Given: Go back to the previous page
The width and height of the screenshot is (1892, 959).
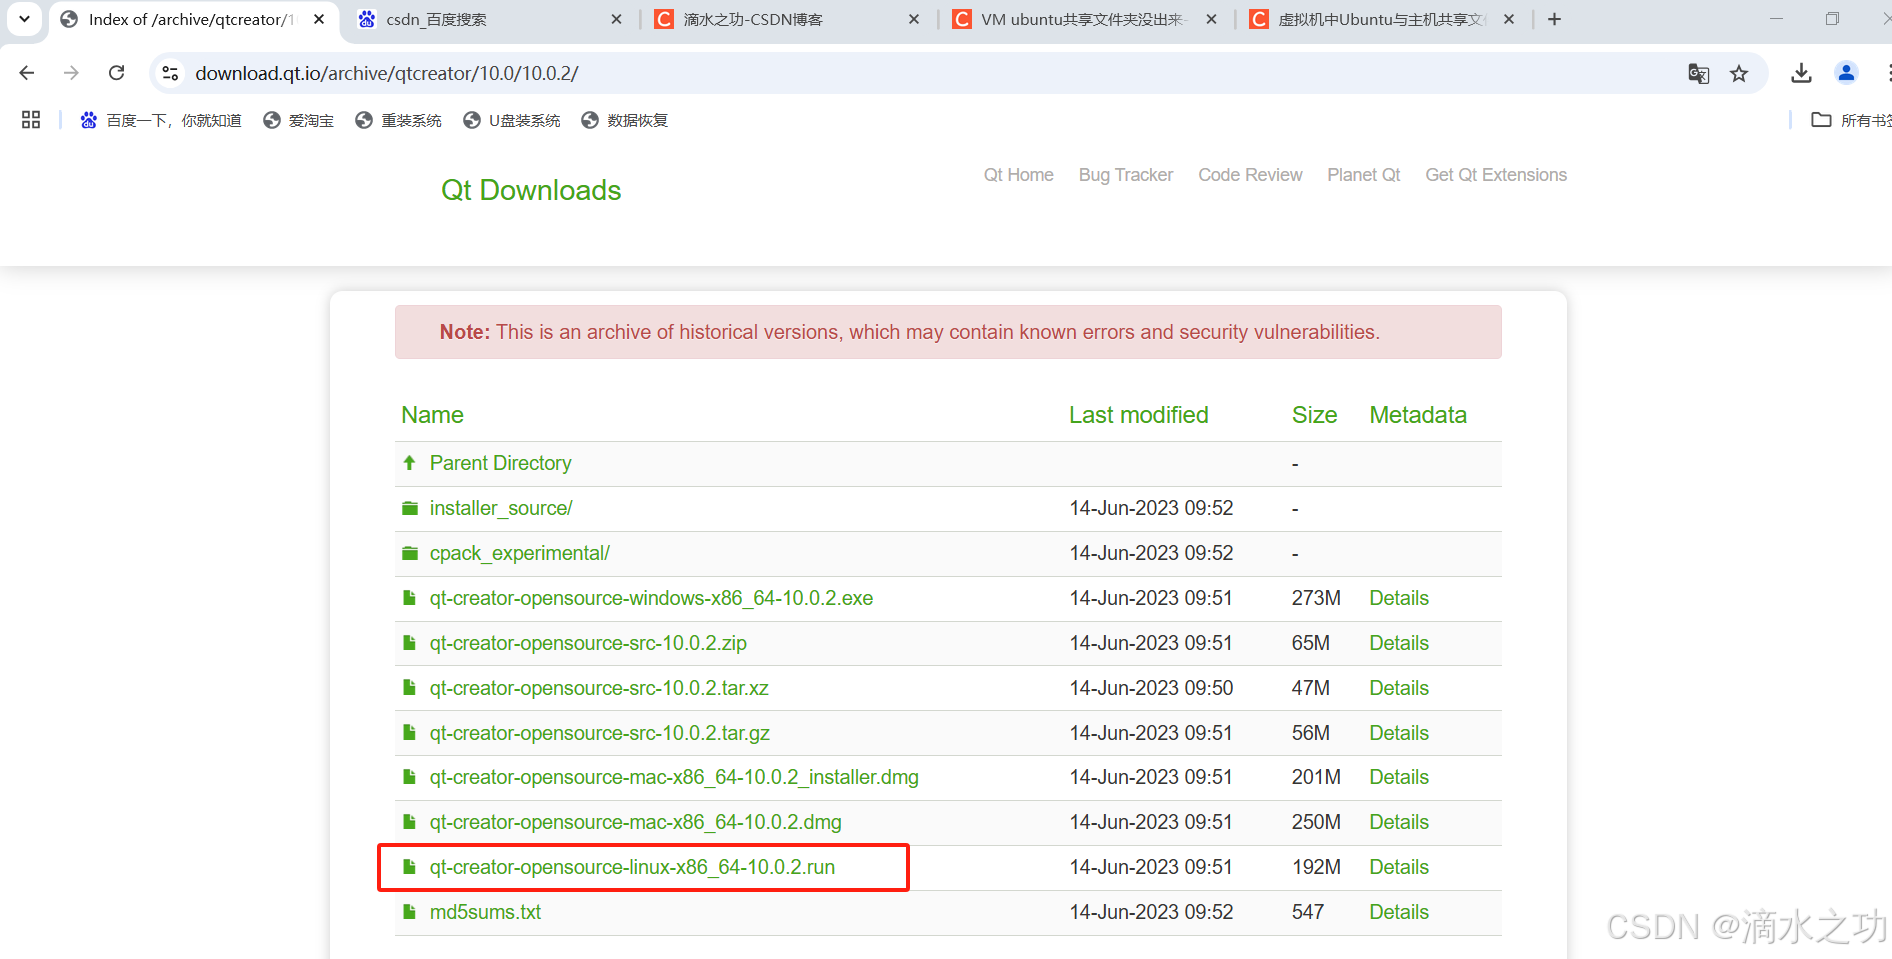Looking at the screenshot, I should [x=27, y=73].
